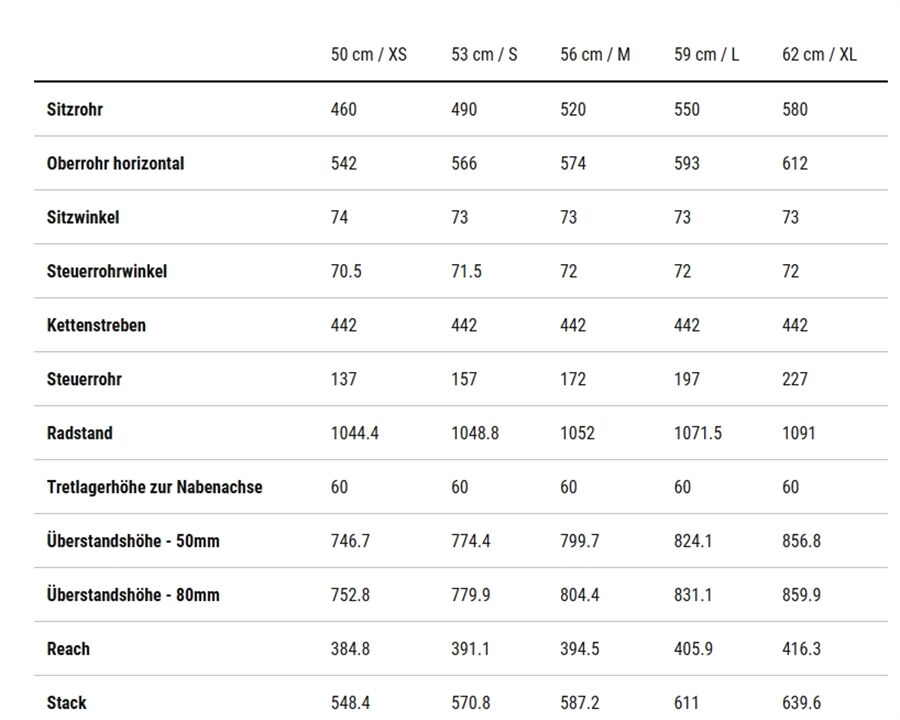Screen dimensions: 900x720
Task: Select the 59 cm / L column header
Action: click(706, 55)
